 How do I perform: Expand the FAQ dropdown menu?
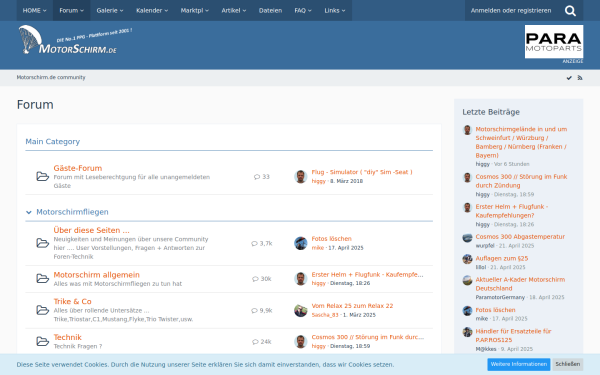point(303,10)
